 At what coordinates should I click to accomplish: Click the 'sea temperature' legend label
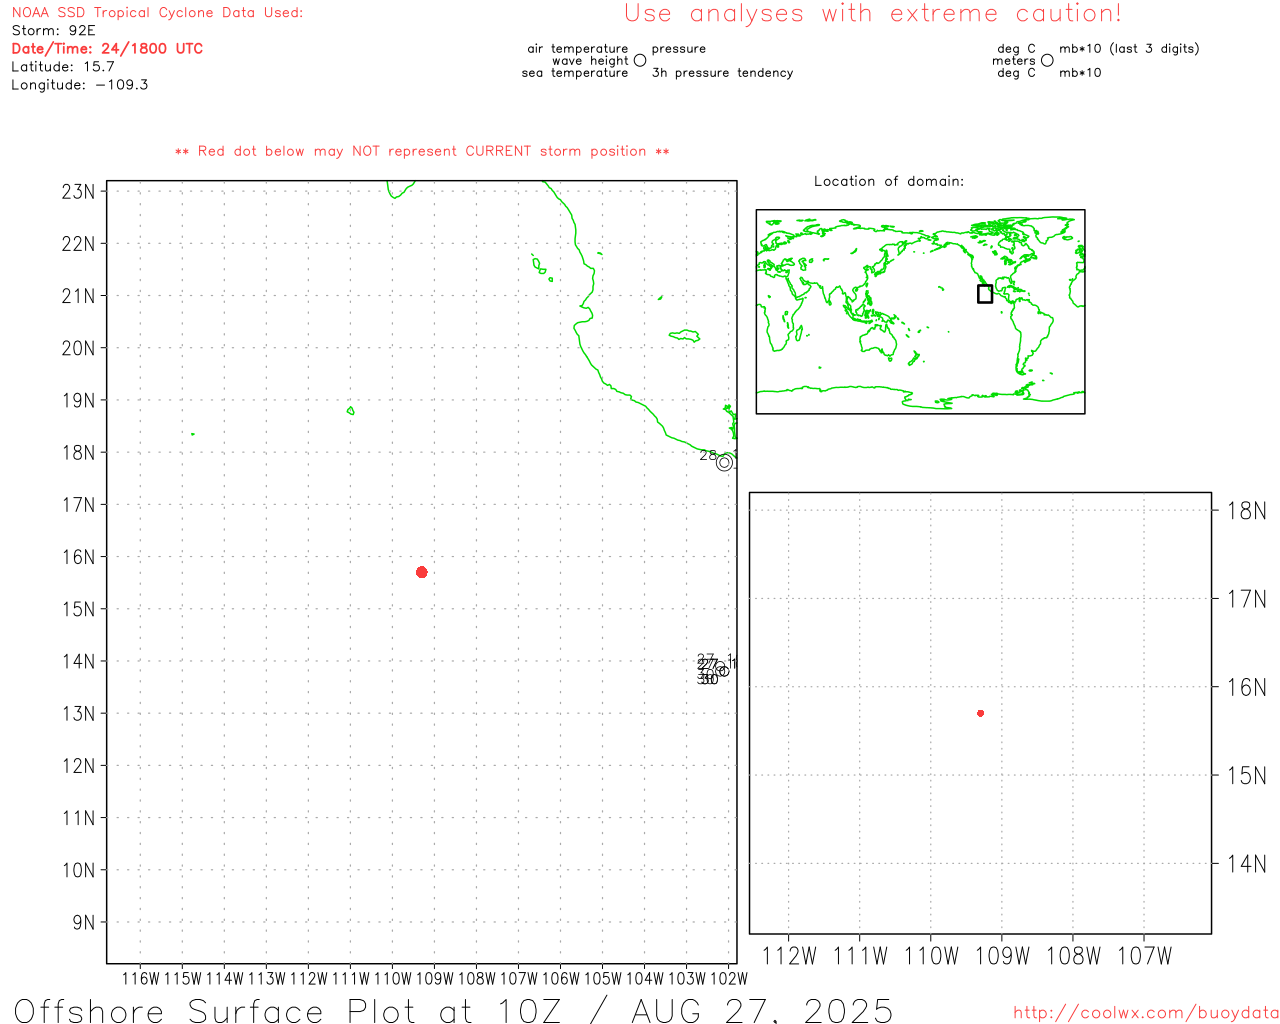(575, 73)
